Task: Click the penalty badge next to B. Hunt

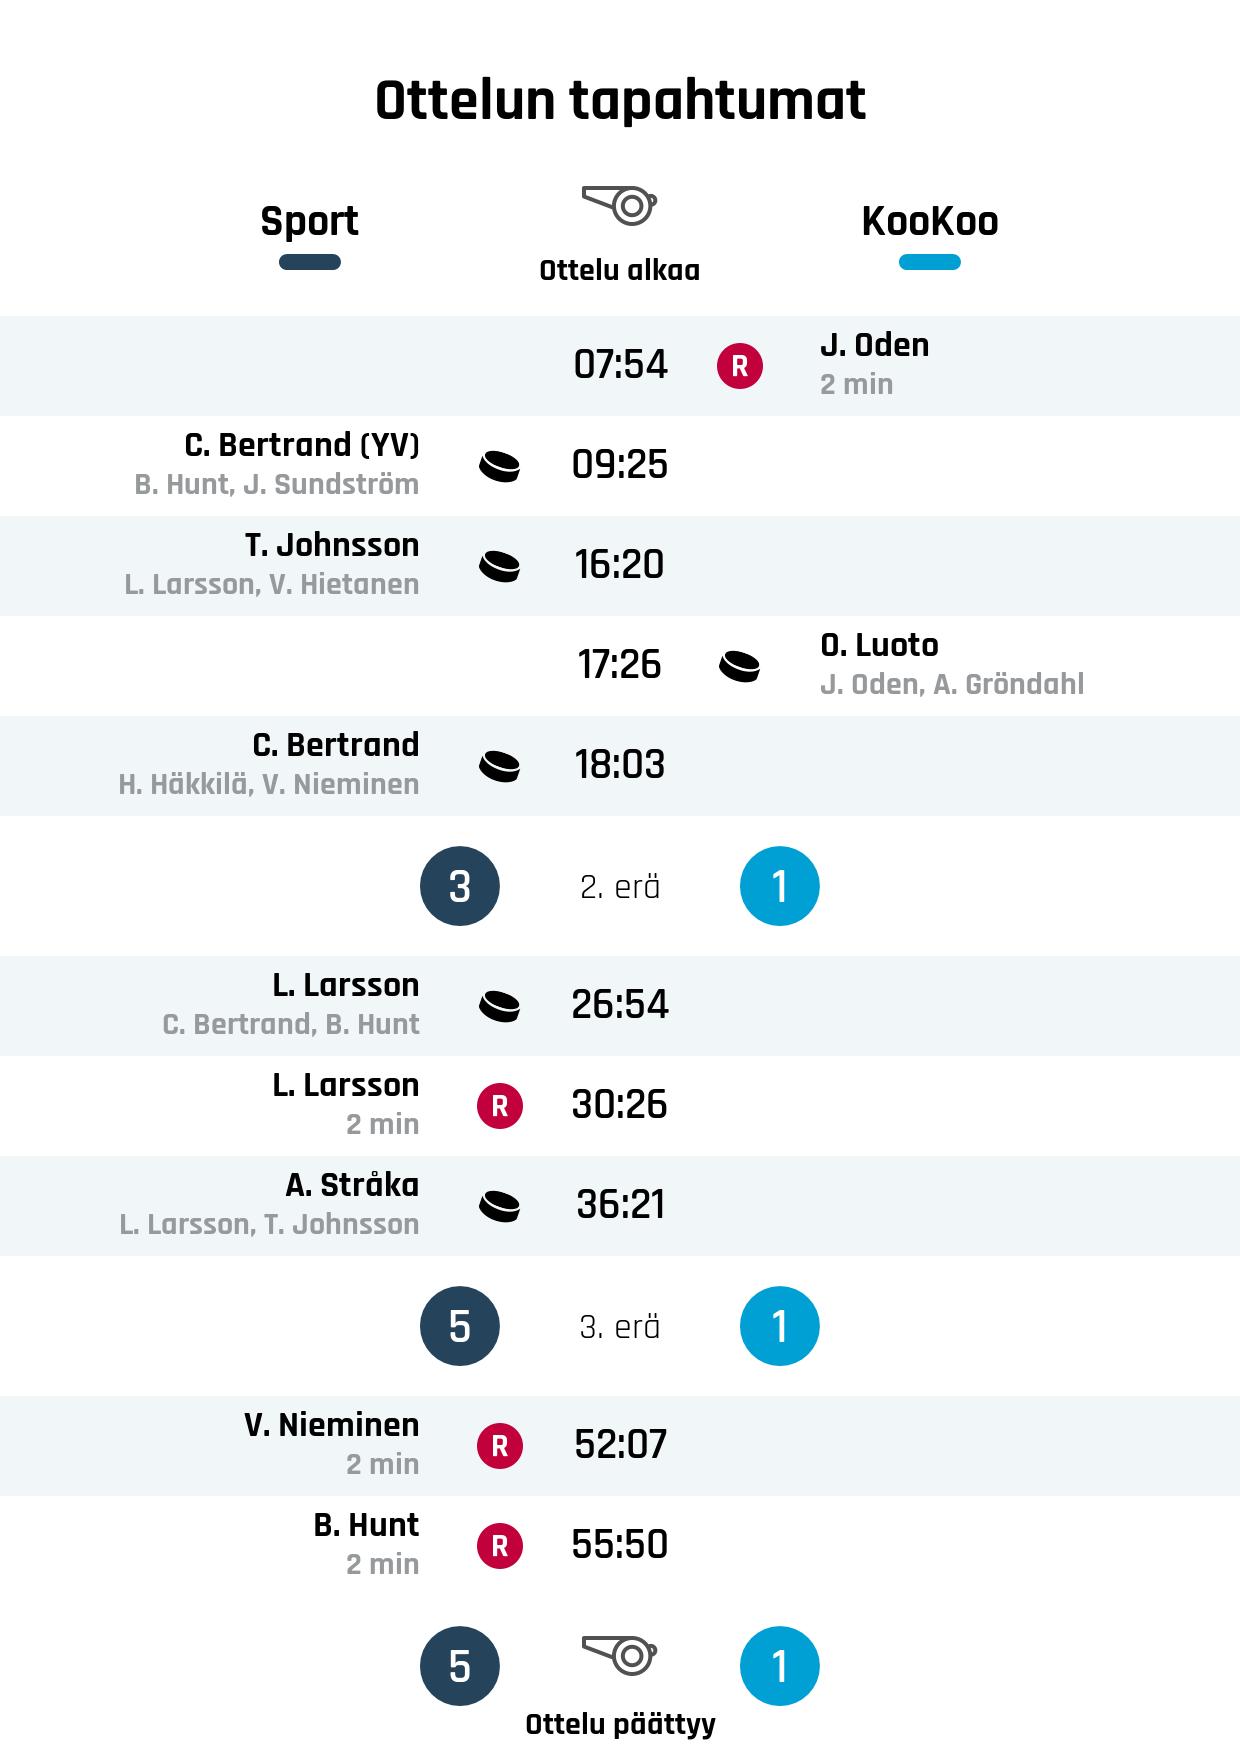Action: click(x=500, y=1546)
